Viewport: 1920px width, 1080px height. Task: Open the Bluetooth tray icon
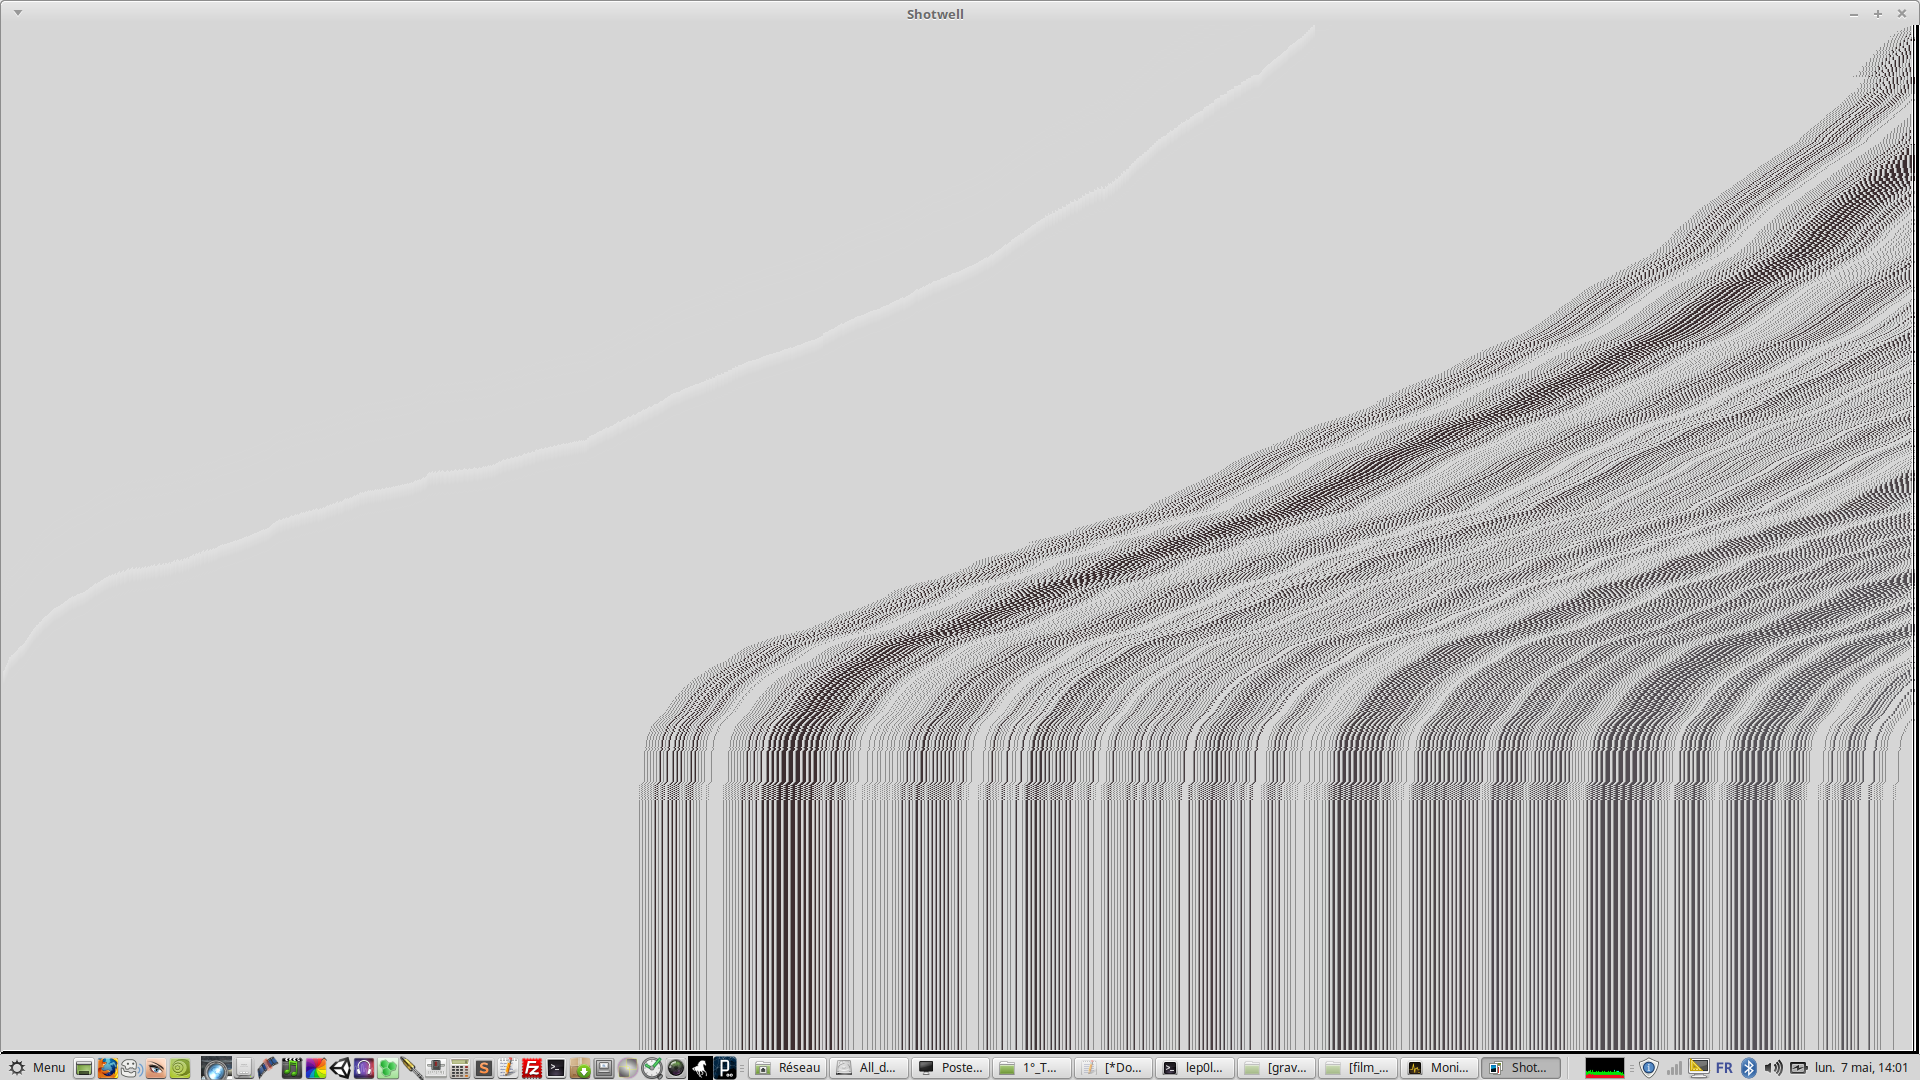(x=1748, y=1067)
